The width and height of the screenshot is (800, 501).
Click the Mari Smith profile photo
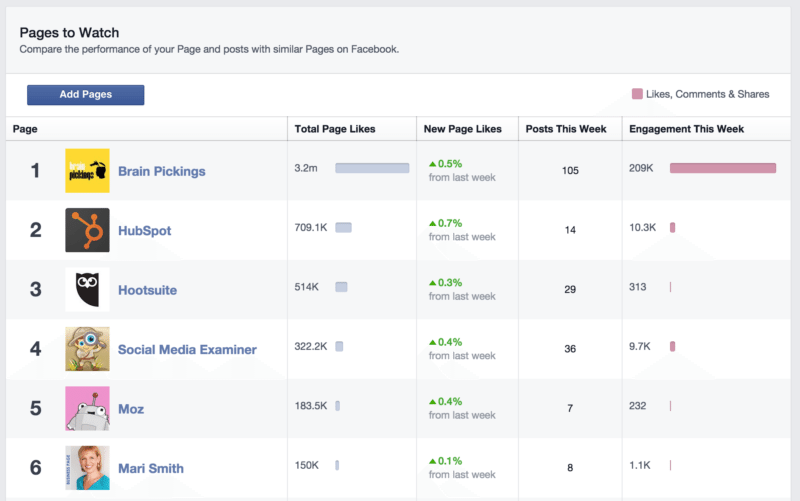coord(87,468)
